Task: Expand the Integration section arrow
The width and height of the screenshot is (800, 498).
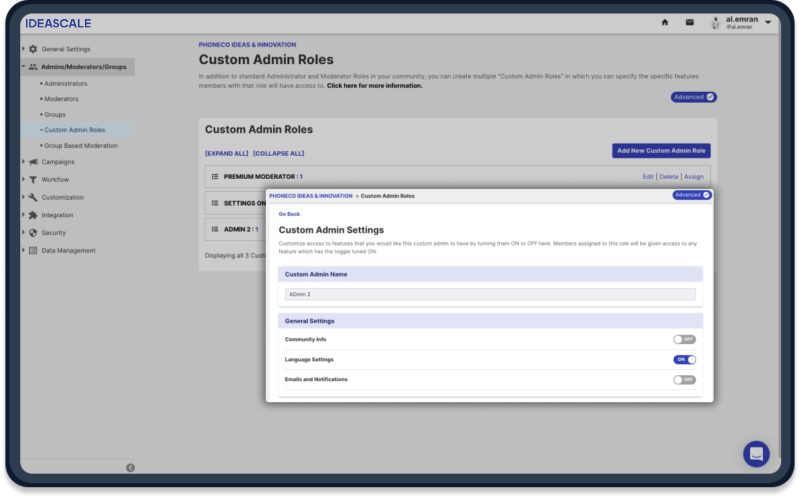Action: 23,215
